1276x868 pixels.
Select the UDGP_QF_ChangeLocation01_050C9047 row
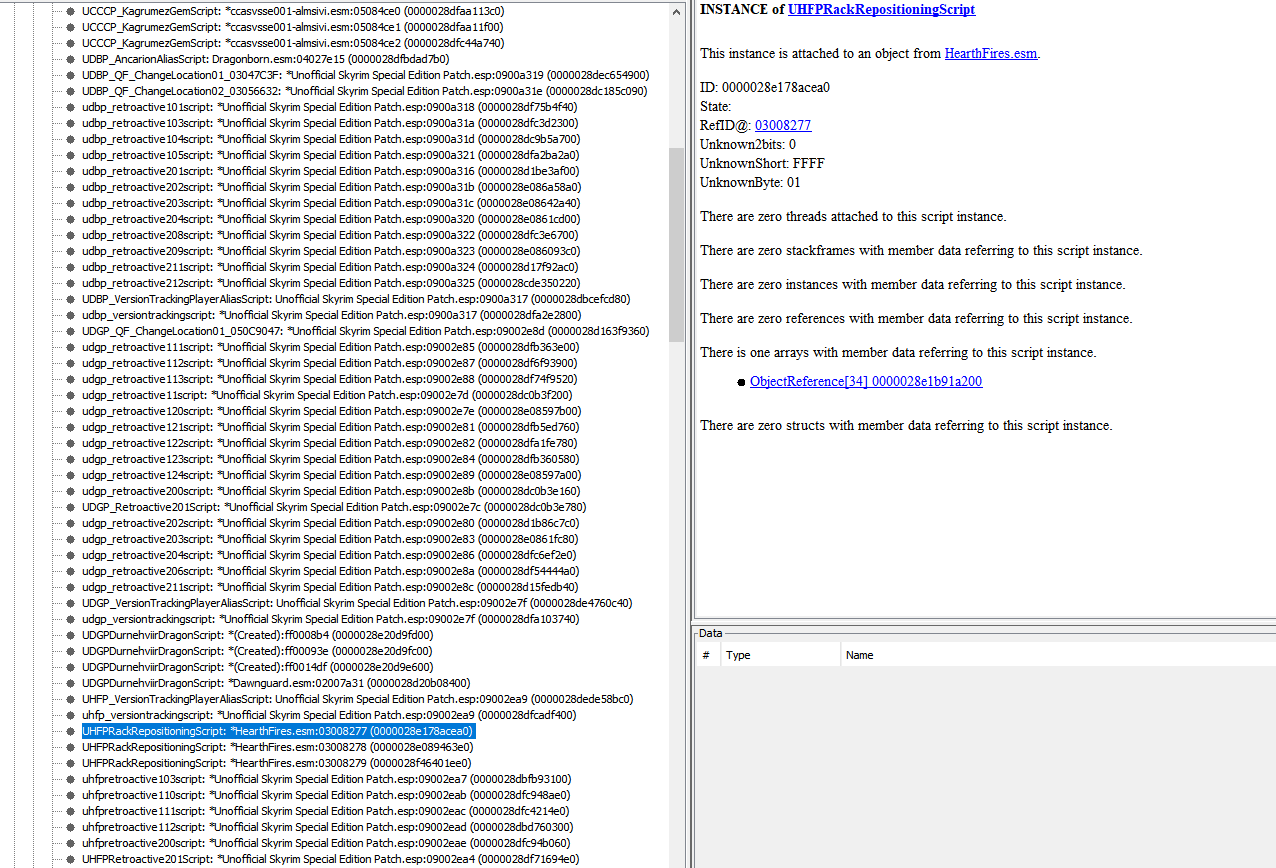click(x=366, y=331)
